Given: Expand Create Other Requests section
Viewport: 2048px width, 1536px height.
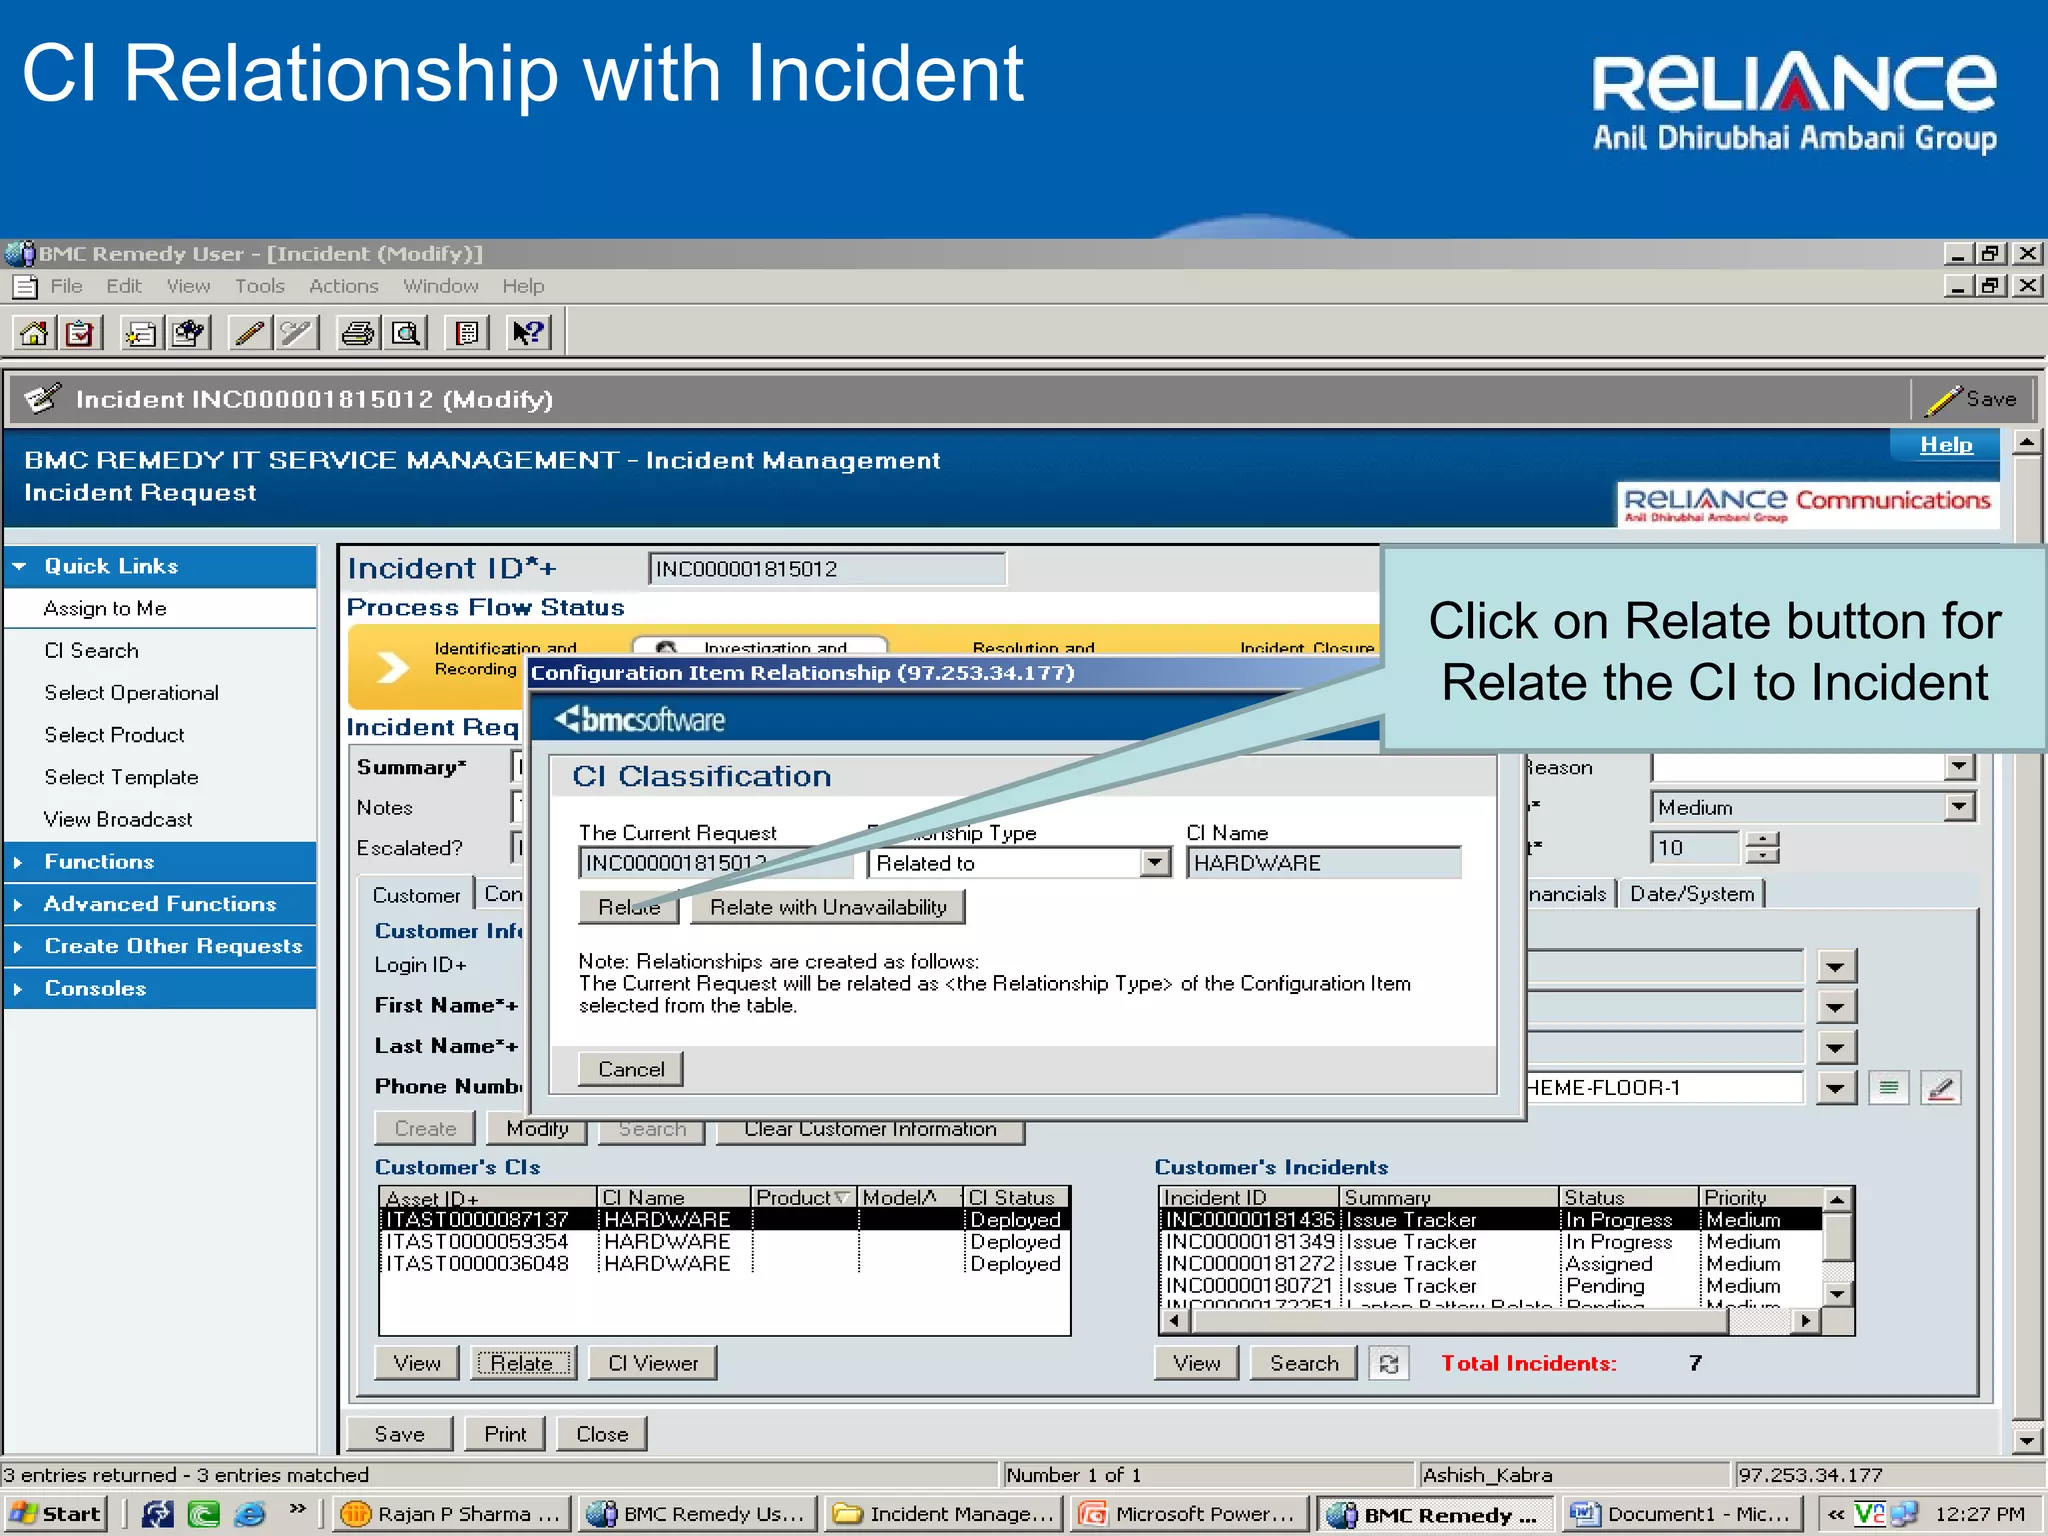Looking at the screenshot, I should [x=160, y=946].
